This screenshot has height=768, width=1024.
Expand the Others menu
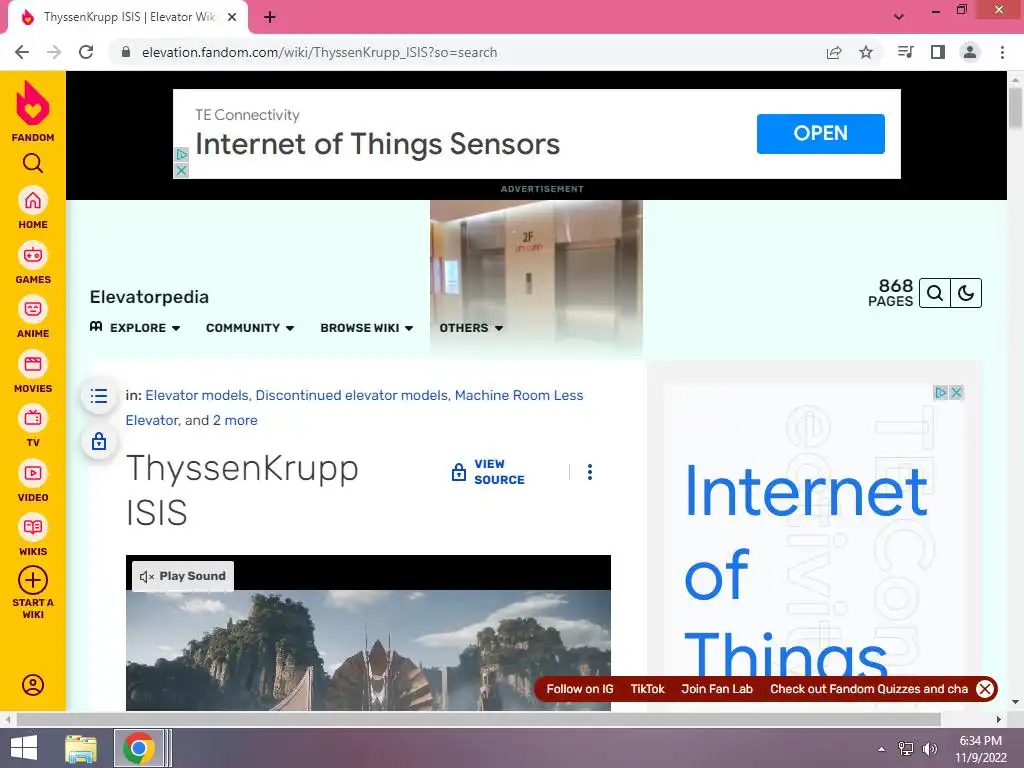click(x=471, y=328)
